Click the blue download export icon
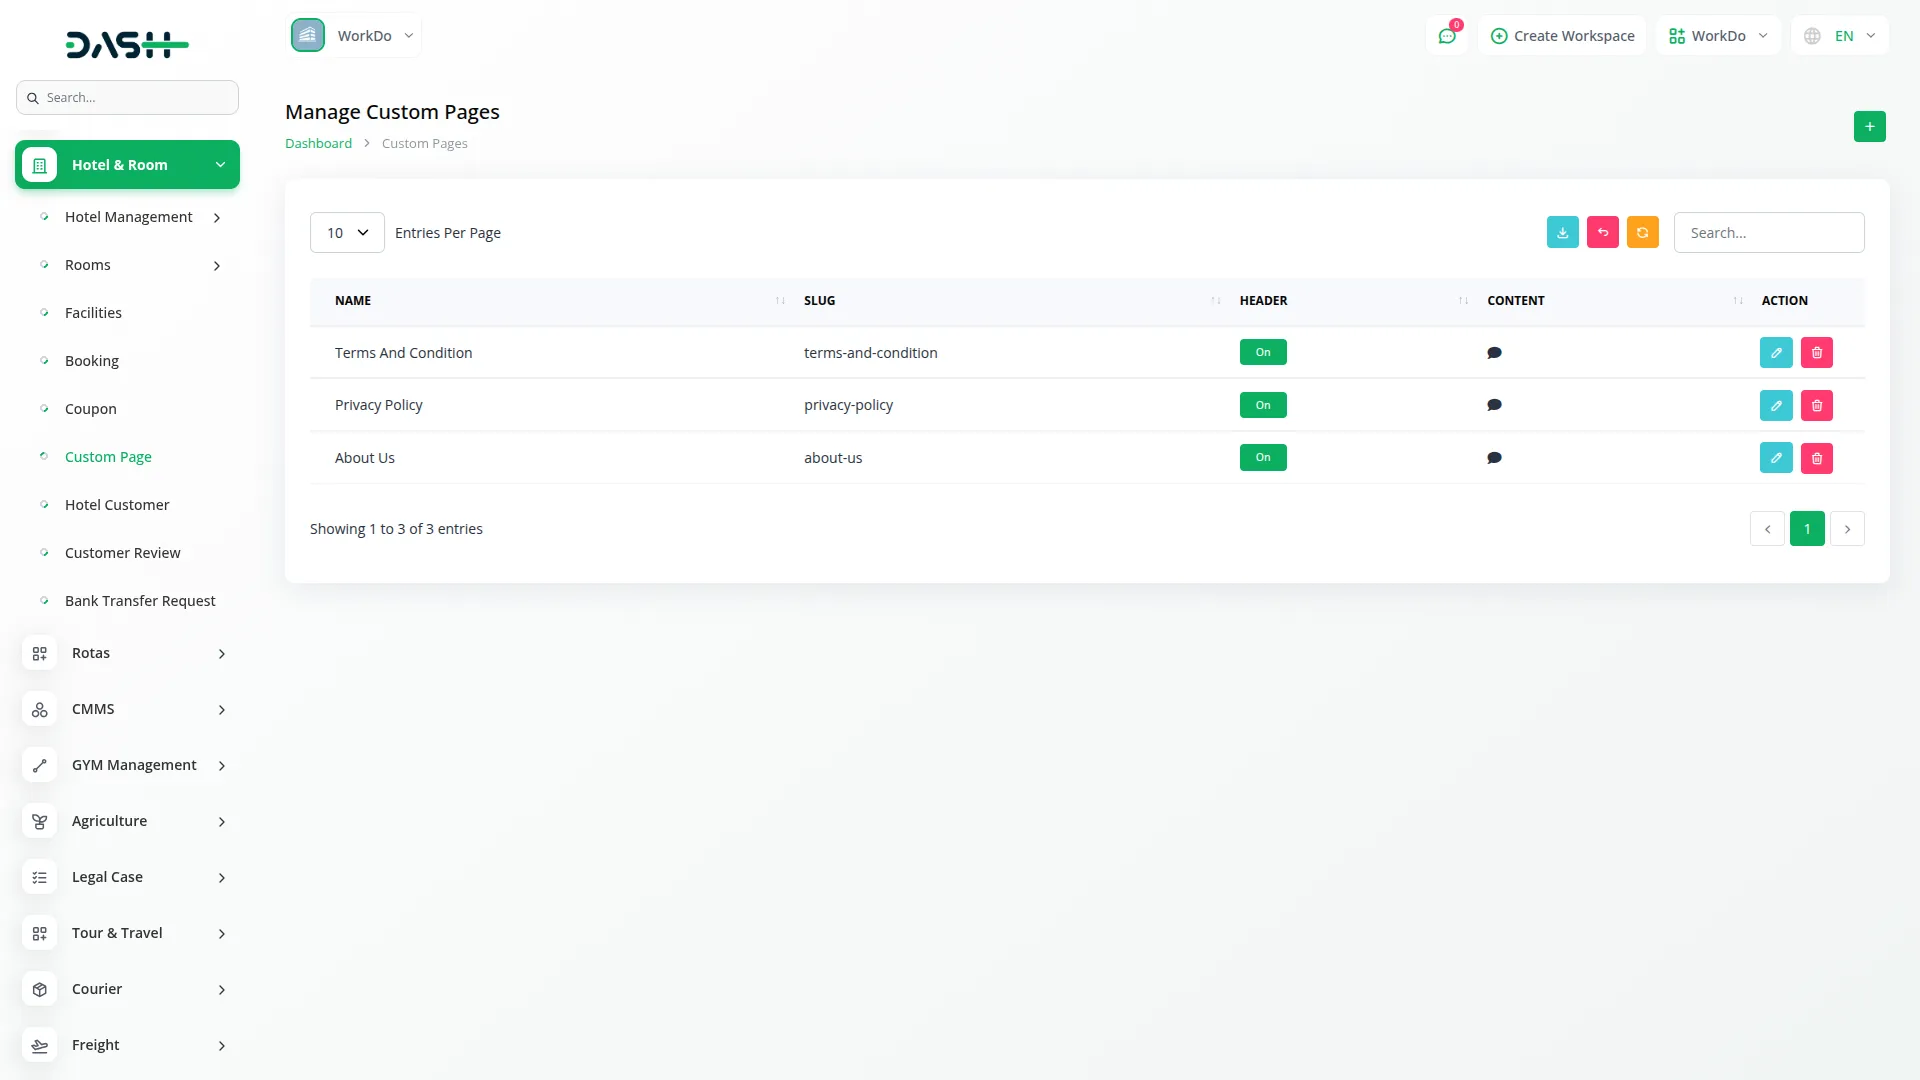Viewport: 1920px width, 1080px height. 1562,232
